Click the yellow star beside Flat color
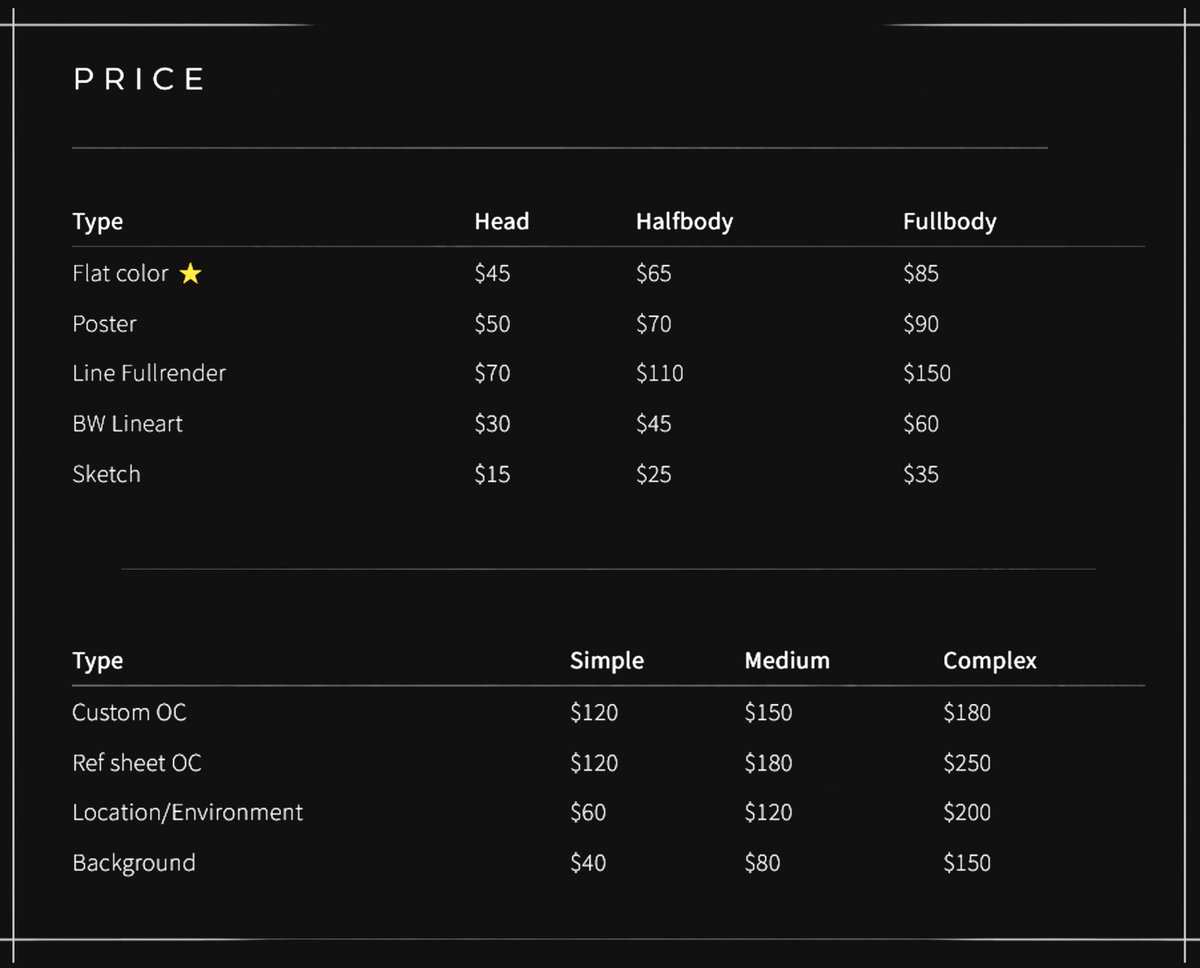This screenshot has height=968, width=1200. [190, 273]
